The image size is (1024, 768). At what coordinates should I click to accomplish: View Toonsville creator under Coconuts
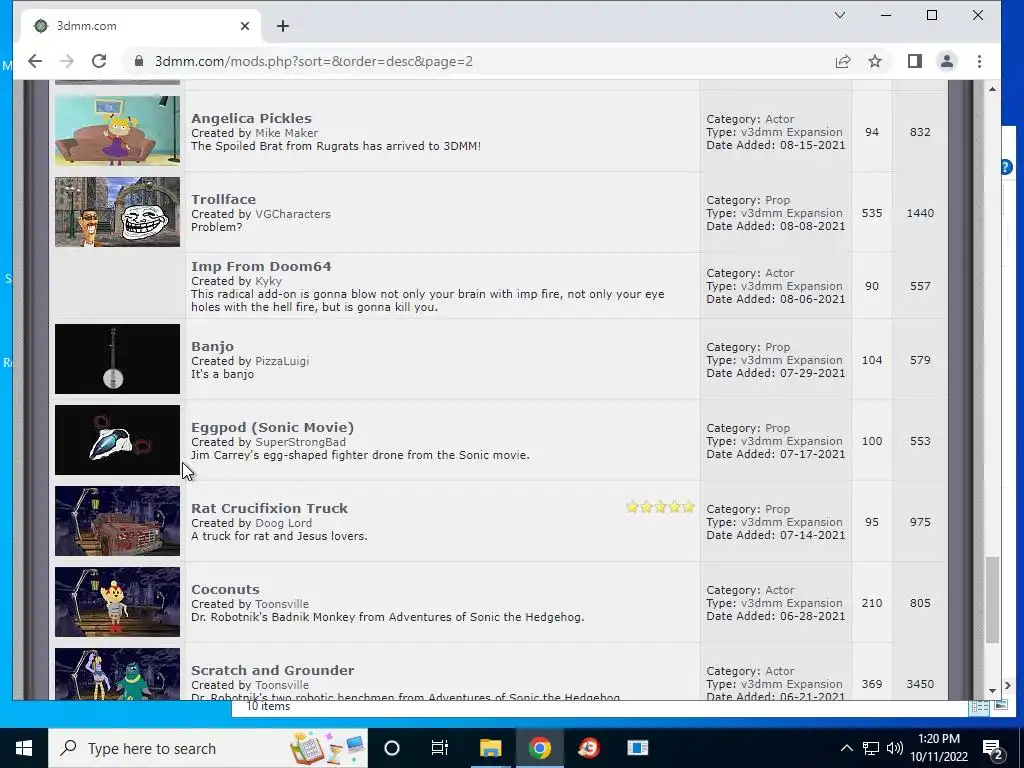[282, 603]
